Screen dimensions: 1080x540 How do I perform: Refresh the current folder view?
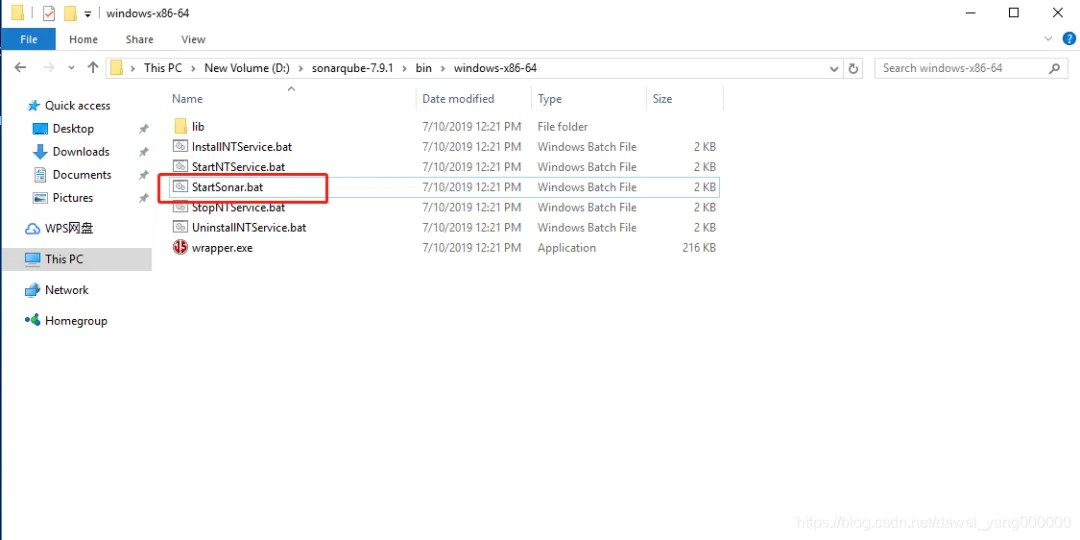pos(853,68)
